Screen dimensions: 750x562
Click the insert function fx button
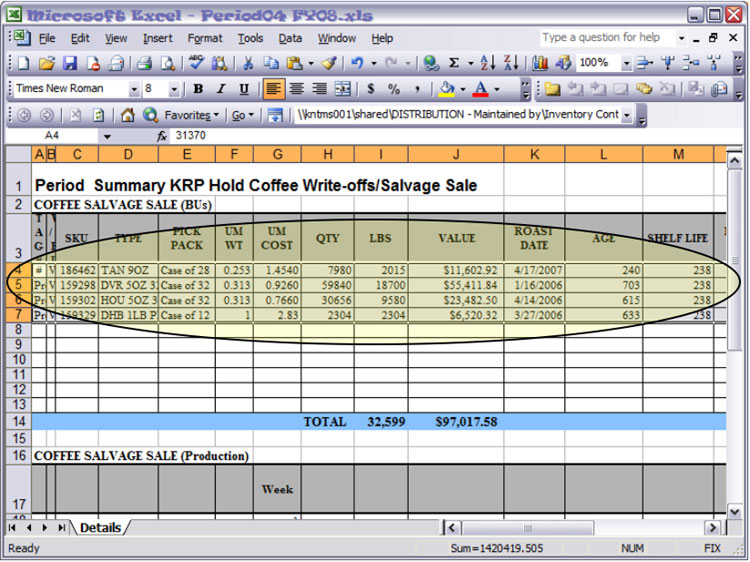click(x=162, y=136)
